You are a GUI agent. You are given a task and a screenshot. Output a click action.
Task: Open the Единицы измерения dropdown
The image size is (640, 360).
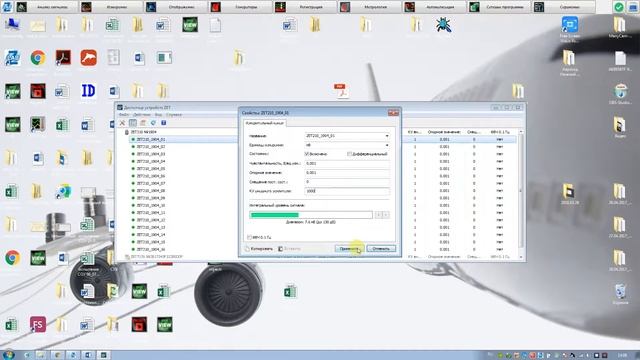coord(347,145)
